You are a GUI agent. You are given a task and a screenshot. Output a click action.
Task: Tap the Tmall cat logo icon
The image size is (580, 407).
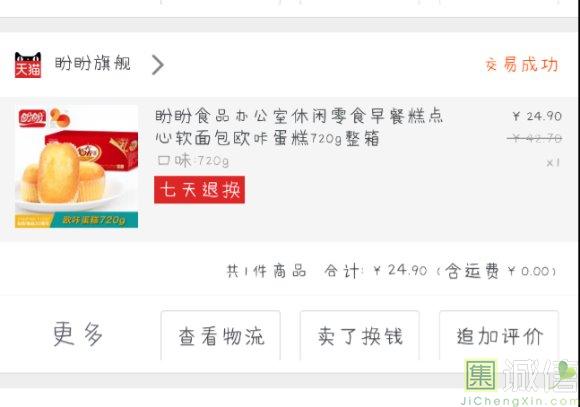pyautogui.click(x=28, y=65)
